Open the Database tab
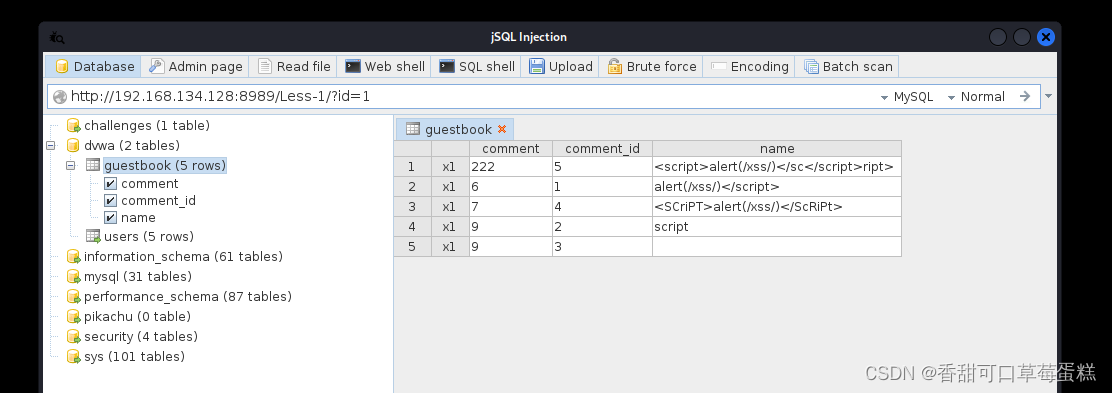This screenshot has width=1112, height=393. 94,67
